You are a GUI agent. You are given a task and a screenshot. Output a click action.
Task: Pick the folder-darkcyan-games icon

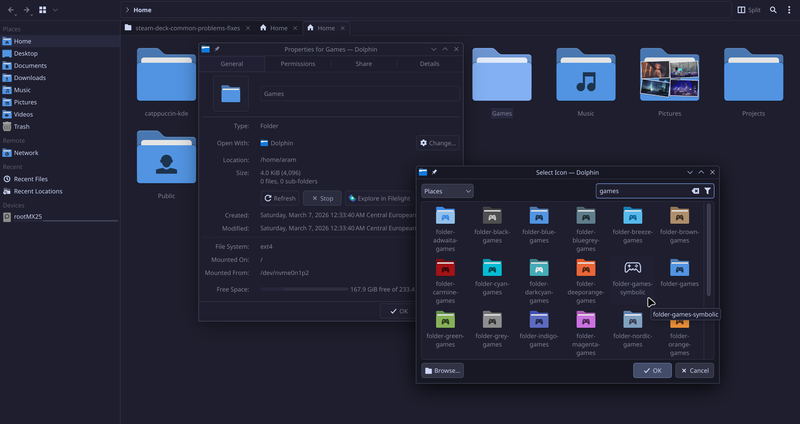(x=539, y=268)
